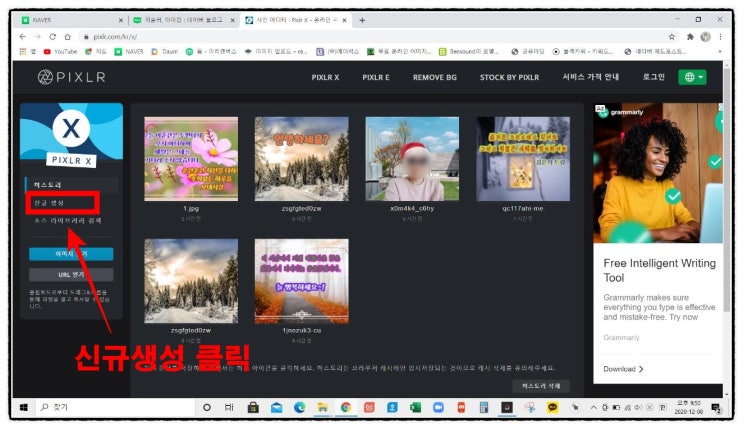Open Microsoft Store from the taskbar
The image size is (743, 429).
click(253, 407)
